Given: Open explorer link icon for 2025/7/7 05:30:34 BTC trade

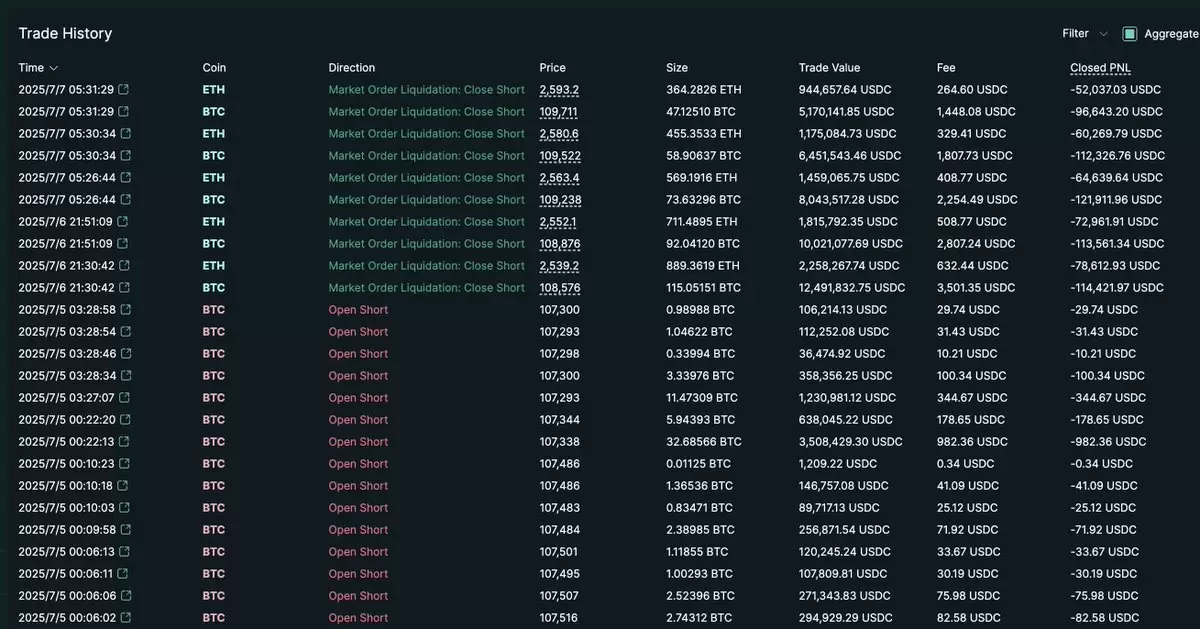Looking at the screenshot, I should coord(126,156).
